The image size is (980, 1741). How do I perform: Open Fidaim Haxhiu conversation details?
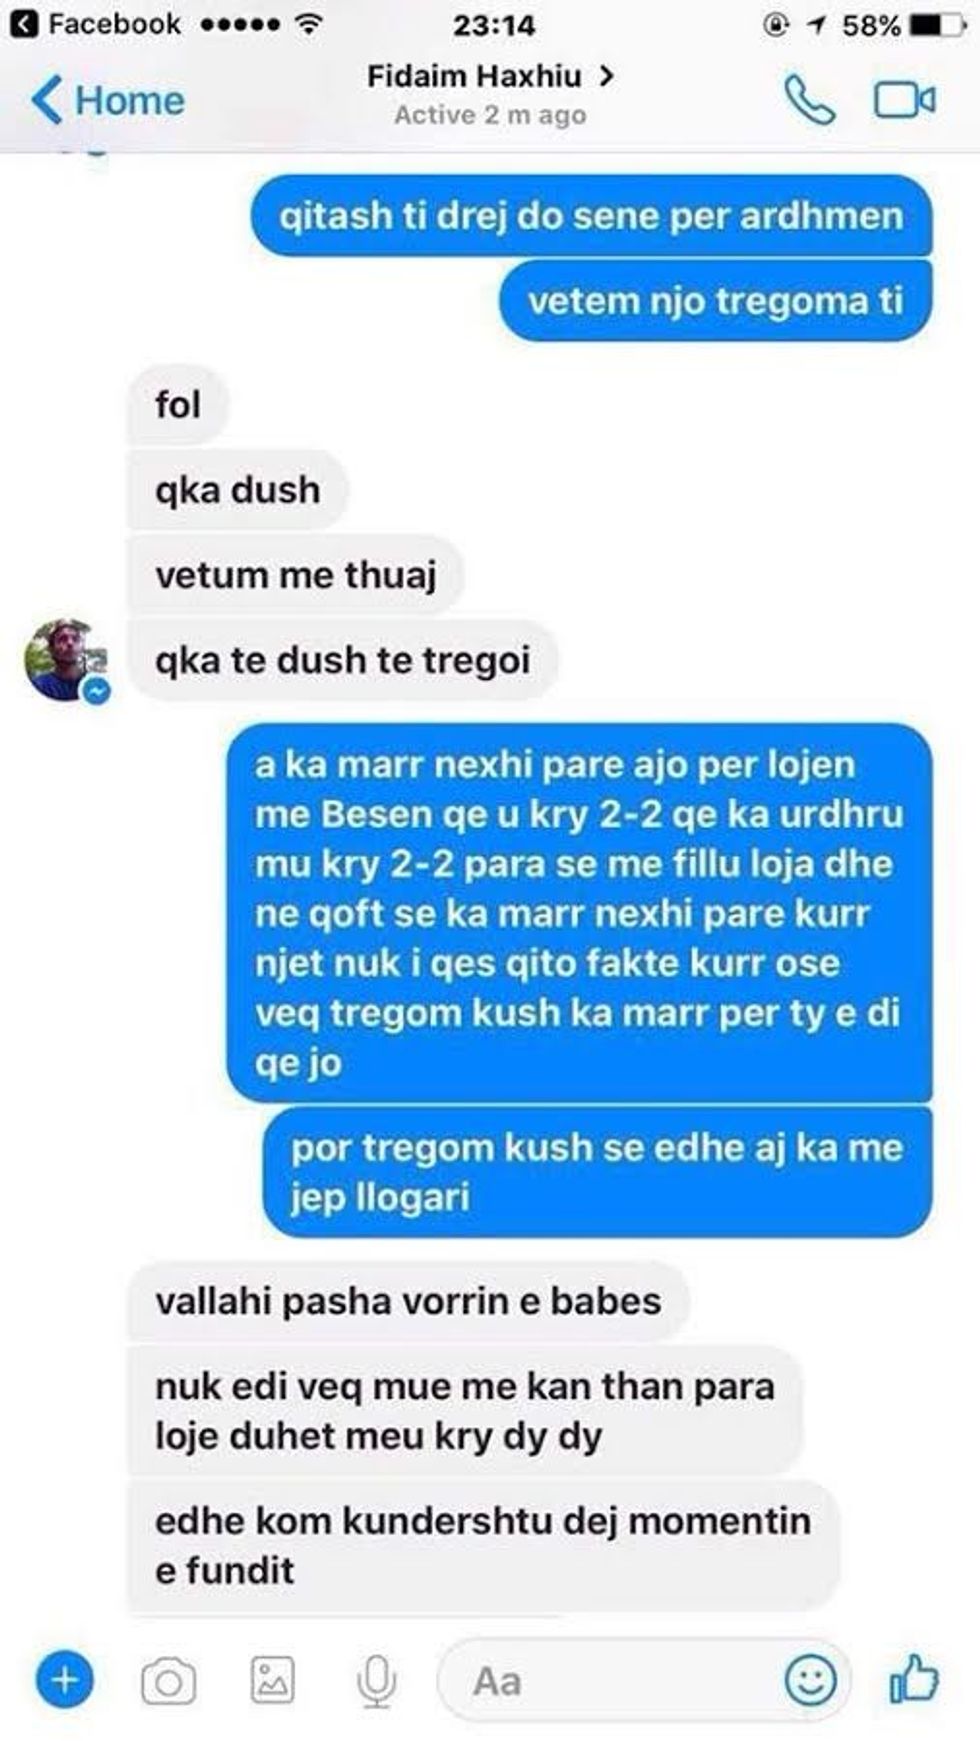tap(490, 76)
